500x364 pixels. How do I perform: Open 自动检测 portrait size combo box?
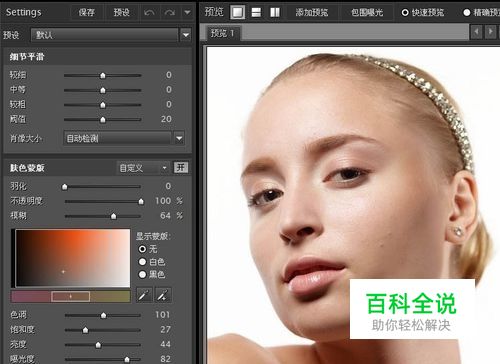click(x=117, y=138)
